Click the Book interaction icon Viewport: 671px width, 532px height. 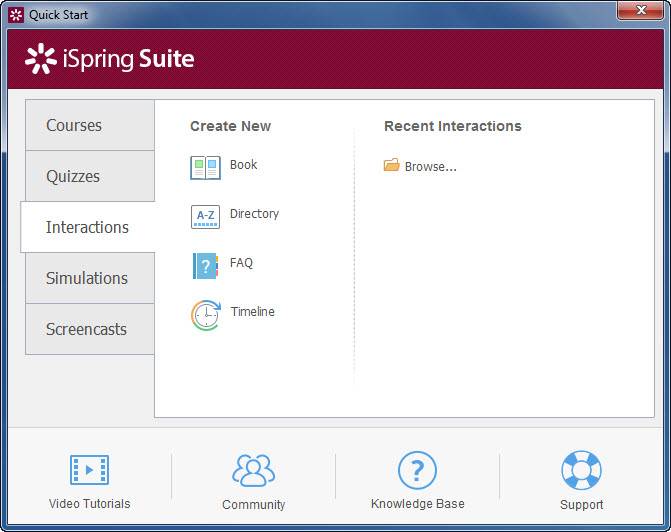point(205,167)
